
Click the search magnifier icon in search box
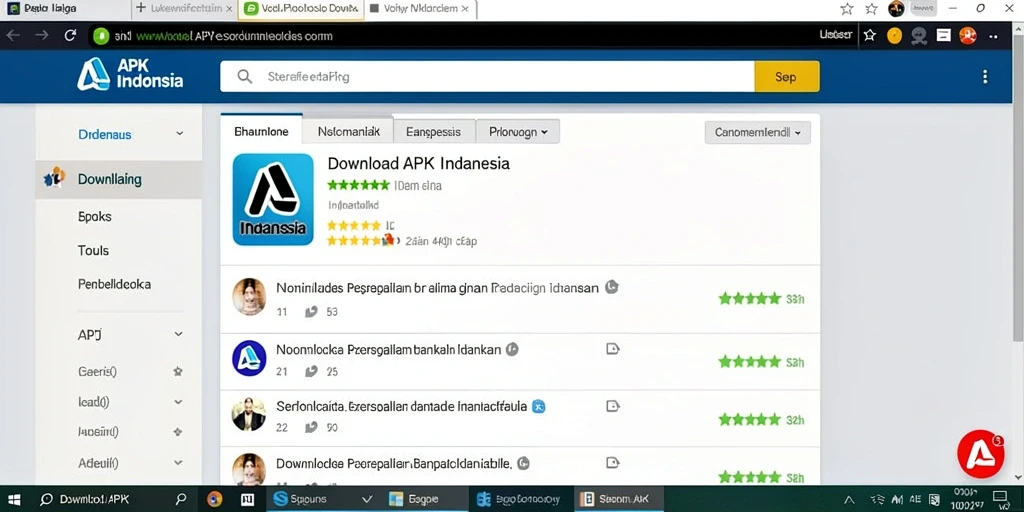pos(245,77)
